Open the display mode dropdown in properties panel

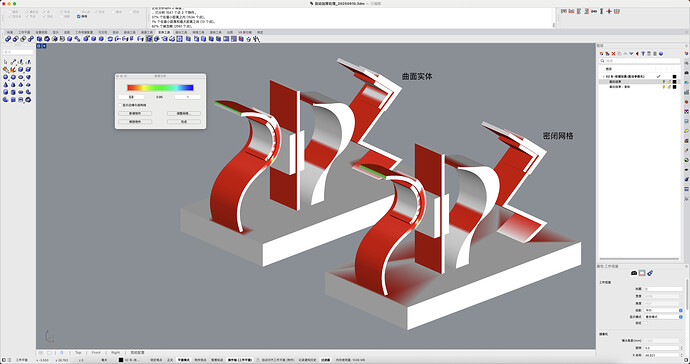(664, 317)
